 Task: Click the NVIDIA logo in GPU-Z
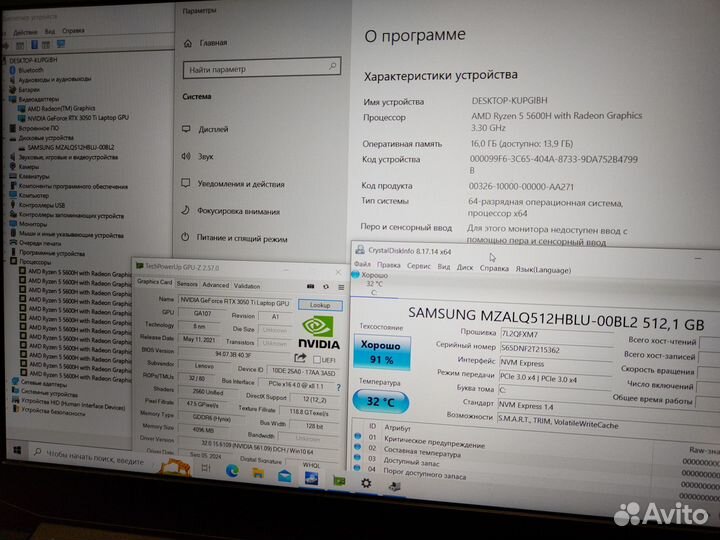point(319,333)
